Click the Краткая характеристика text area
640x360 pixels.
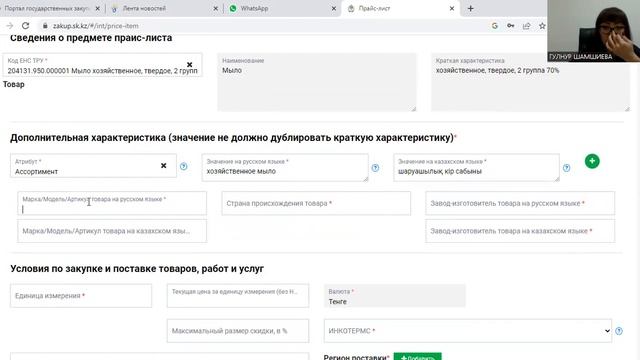pyautogui.click(x=531, y=82)
